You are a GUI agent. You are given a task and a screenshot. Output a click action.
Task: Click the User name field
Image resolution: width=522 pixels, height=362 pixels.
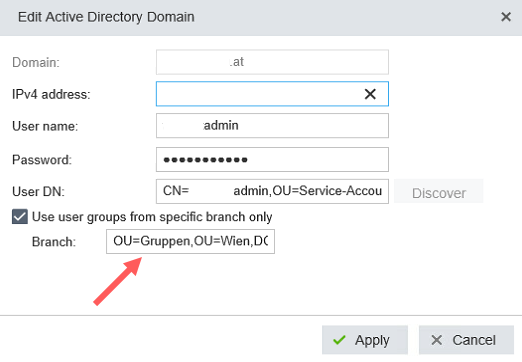pyautogui.click(x=272, y=126)
